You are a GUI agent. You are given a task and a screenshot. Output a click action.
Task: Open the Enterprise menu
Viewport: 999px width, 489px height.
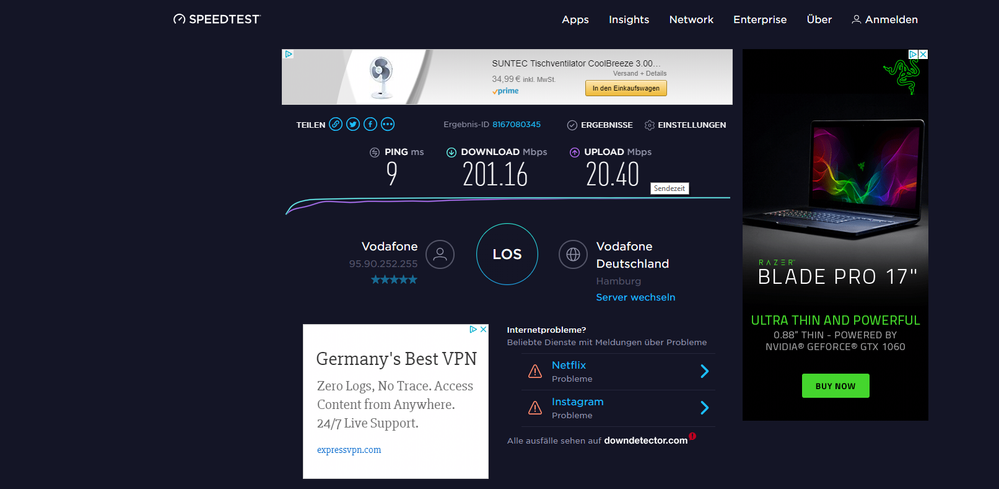(x=759, y=20)
